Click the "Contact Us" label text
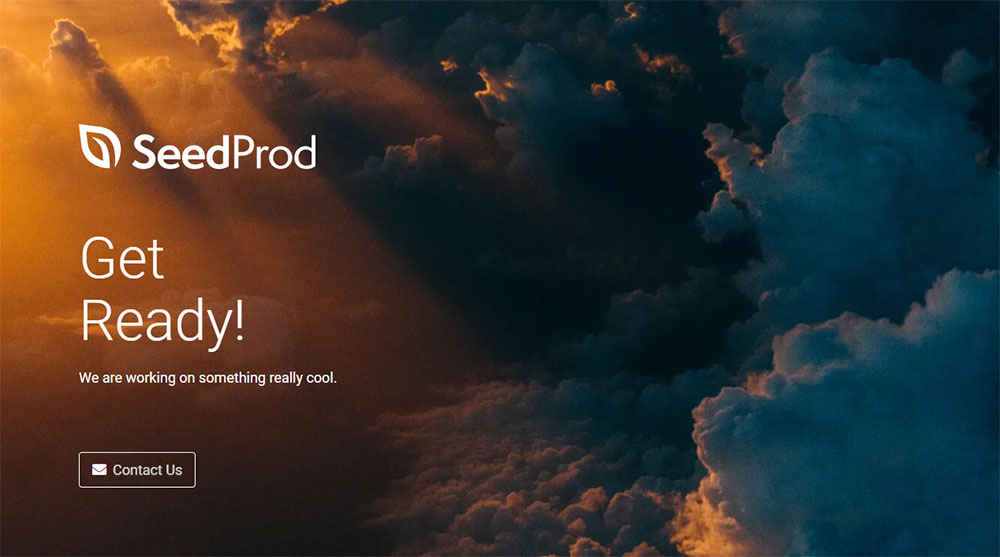This screenshot has height=557, width=1000. pos(147,470)
